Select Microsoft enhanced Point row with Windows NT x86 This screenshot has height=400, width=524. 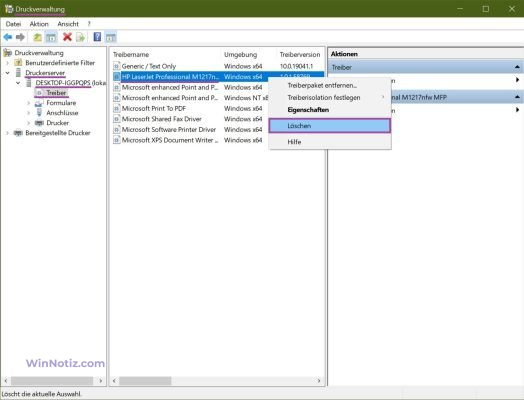pyautogui.click(x=190, y=98)
